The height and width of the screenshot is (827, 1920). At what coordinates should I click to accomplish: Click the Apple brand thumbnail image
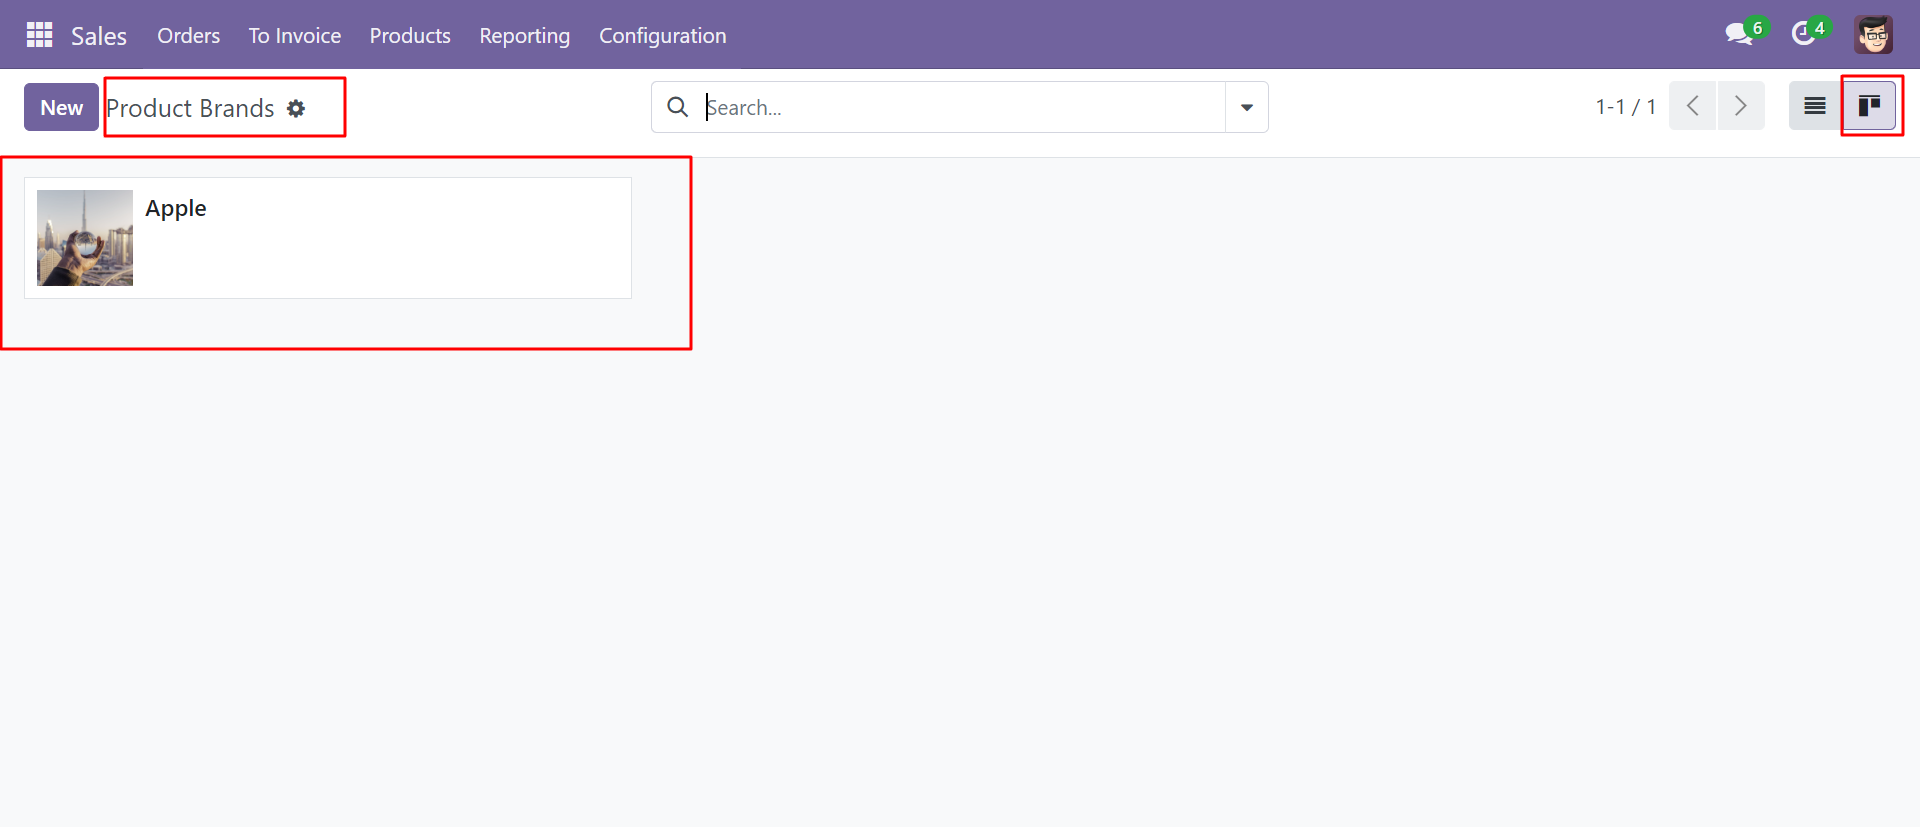pyautogui.click(x=85, y=238)
